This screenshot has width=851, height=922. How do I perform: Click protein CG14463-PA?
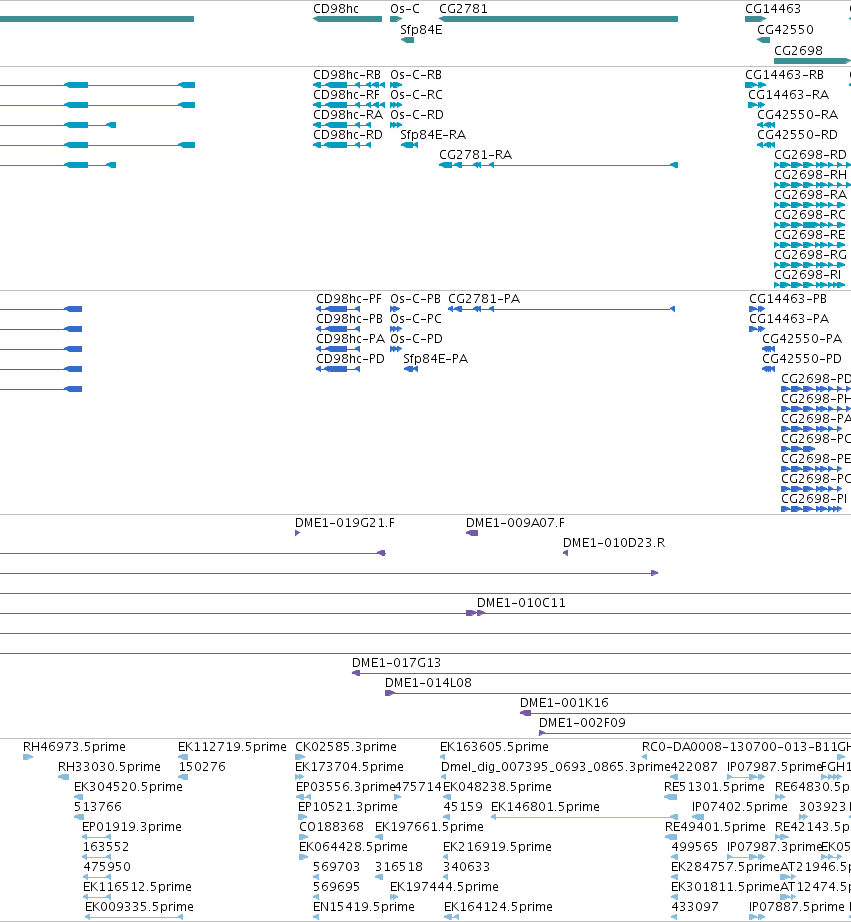tap(757, 329)
